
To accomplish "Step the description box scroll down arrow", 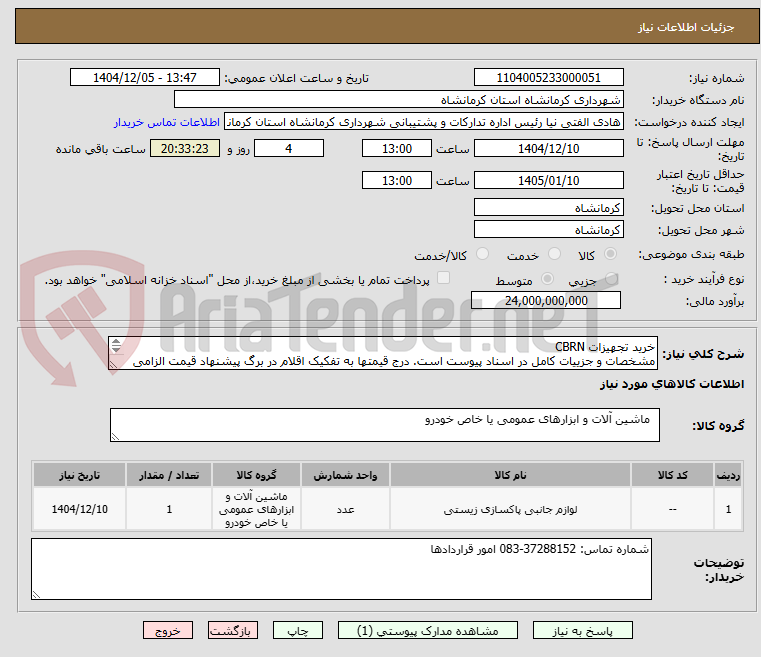I will tap(116, 349).
